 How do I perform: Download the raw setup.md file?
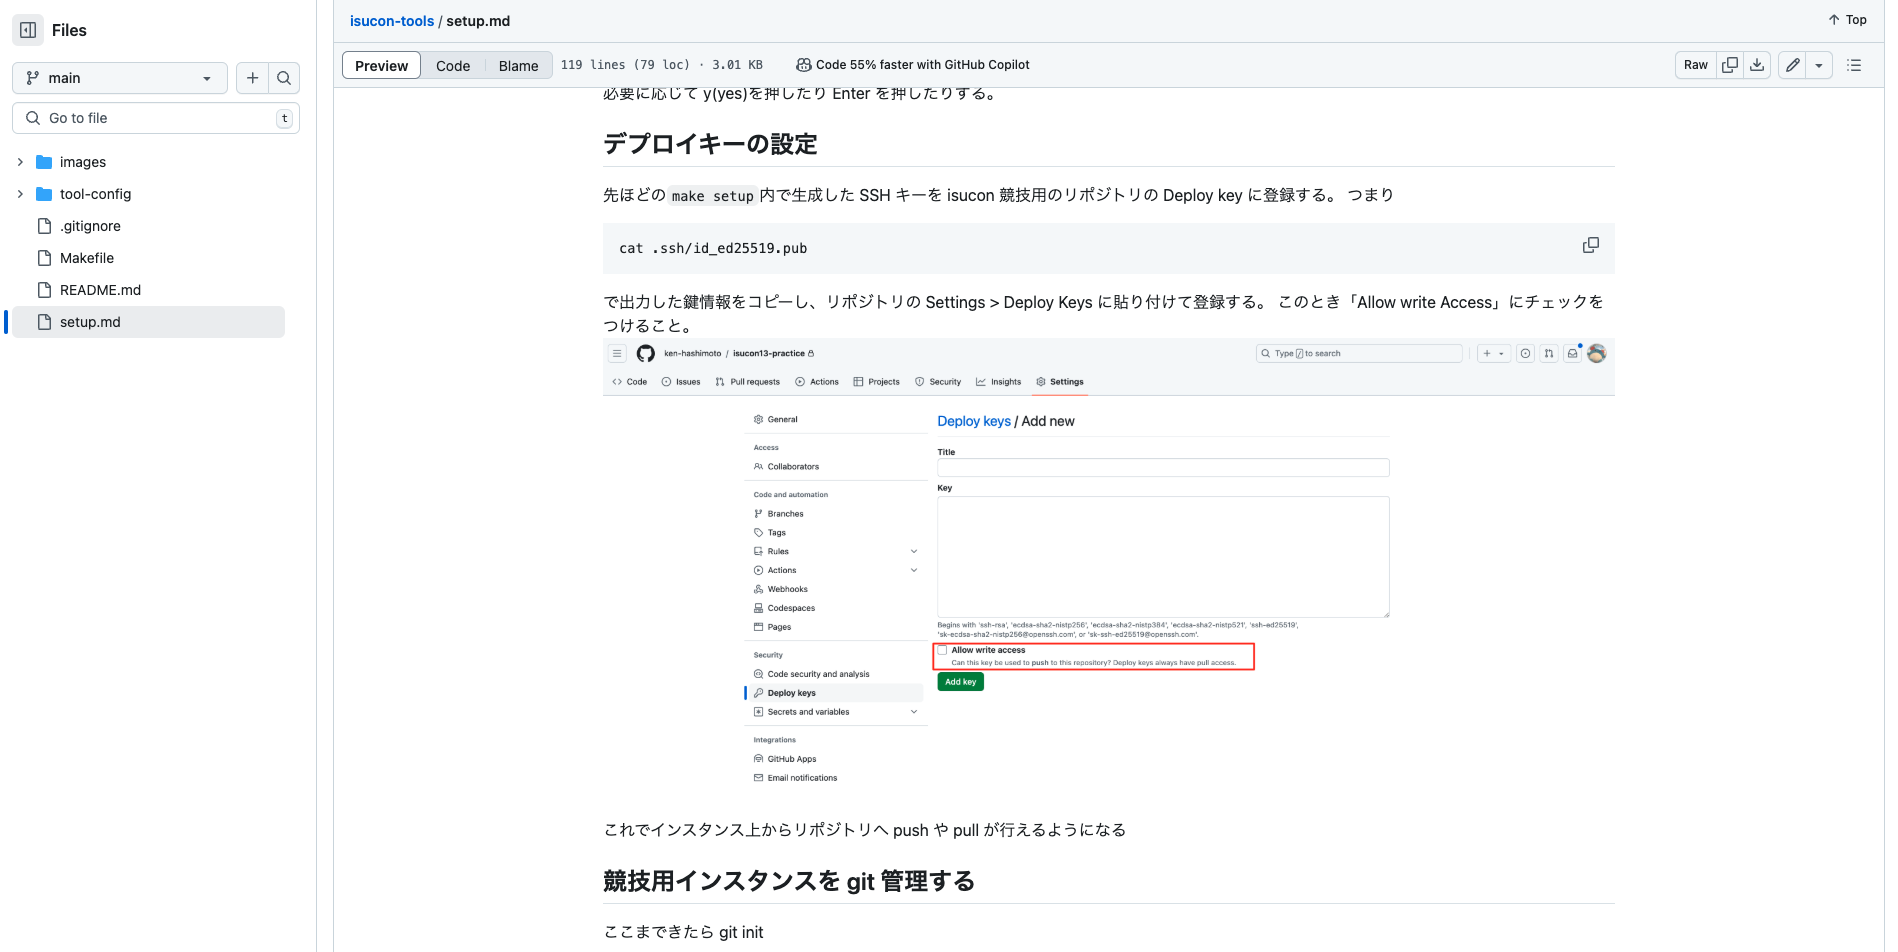[1757, 64]
